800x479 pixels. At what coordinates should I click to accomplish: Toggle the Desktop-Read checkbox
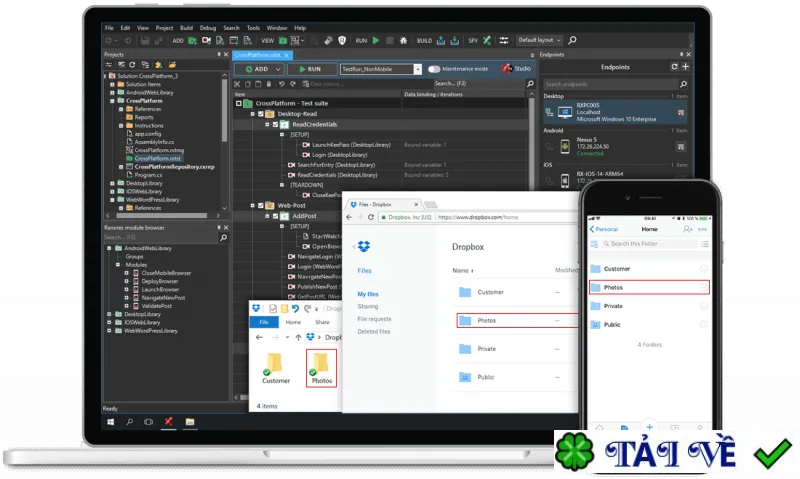pyautogui.click(x=261, y=114)
